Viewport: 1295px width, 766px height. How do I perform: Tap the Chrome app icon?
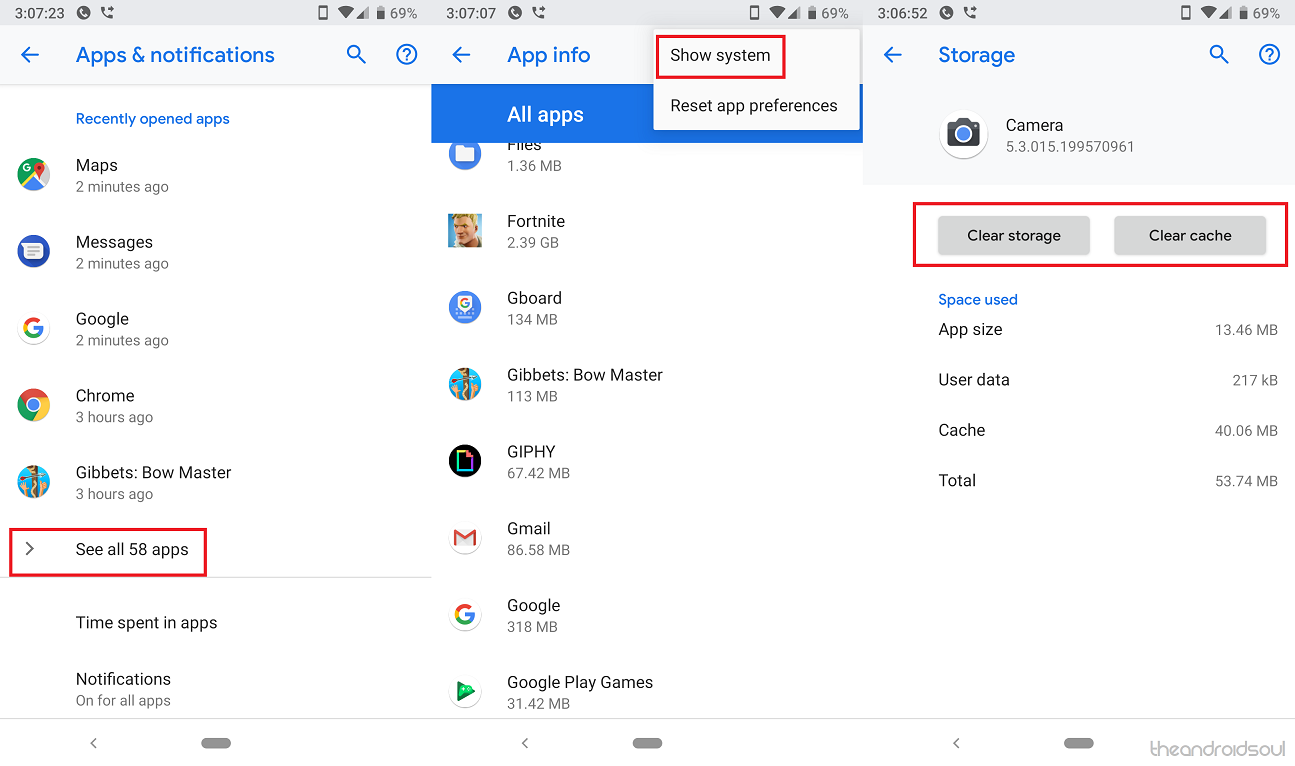(x=34, y=405)
